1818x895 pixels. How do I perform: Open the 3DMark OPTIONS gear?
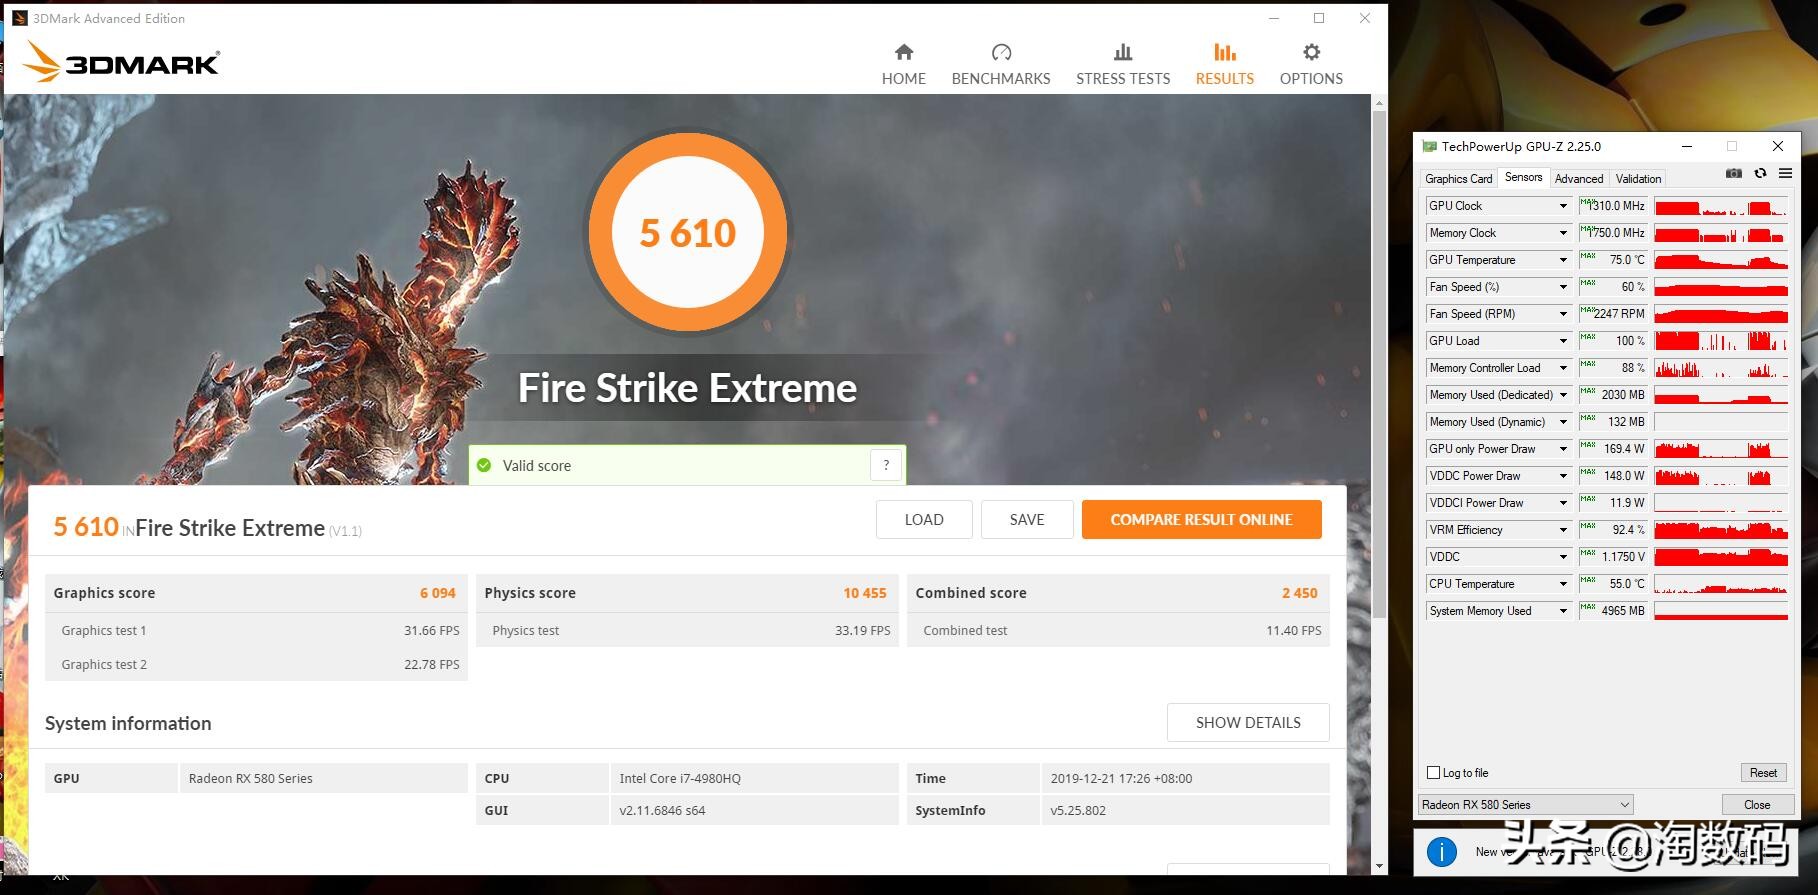pyautogui.click(x=1311, y=64)
